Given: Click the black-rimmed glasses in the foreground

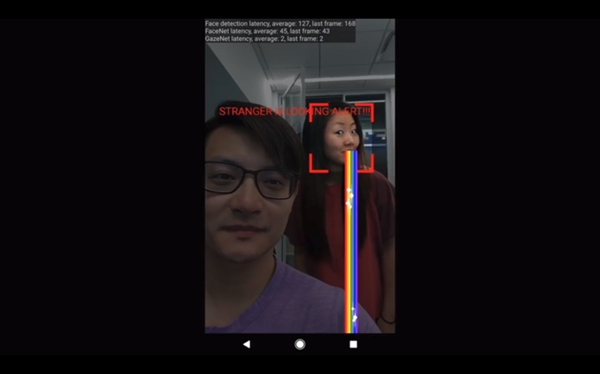Looking at the screenshot, I should (251, 179).
